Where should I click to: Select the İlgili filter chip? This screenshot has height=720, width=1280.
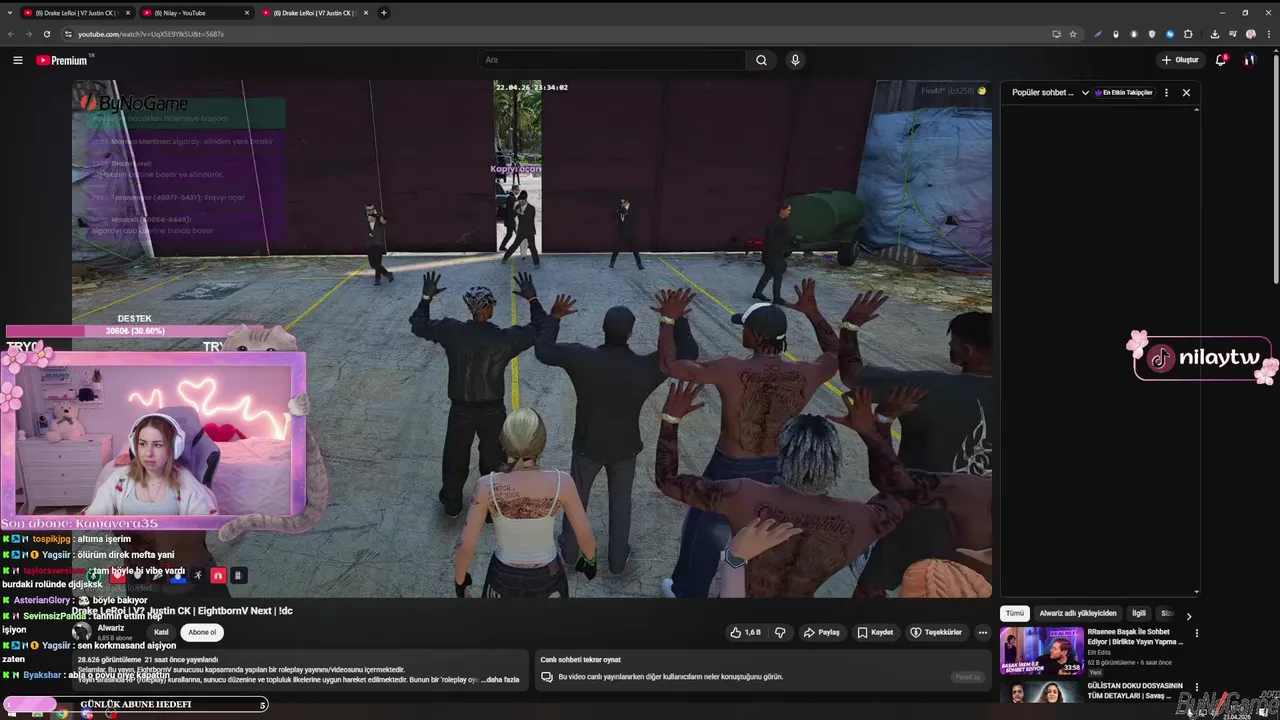1138,613
